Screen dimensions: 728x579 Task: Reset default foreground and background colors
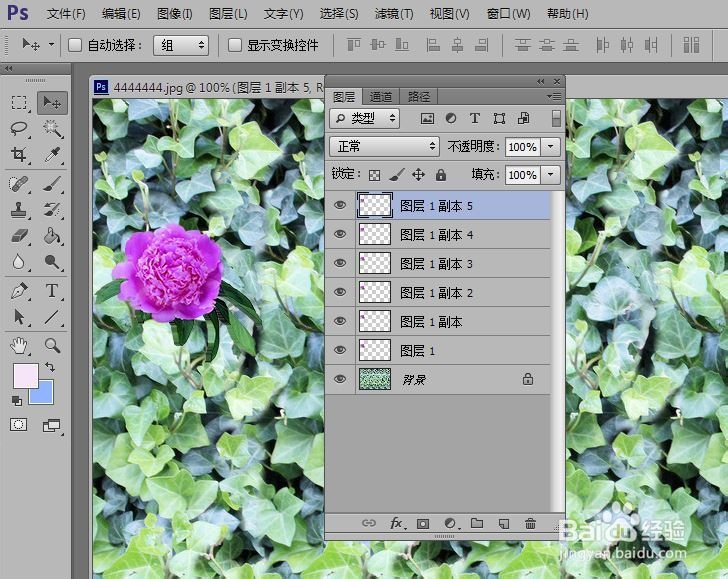coord(16,400)
